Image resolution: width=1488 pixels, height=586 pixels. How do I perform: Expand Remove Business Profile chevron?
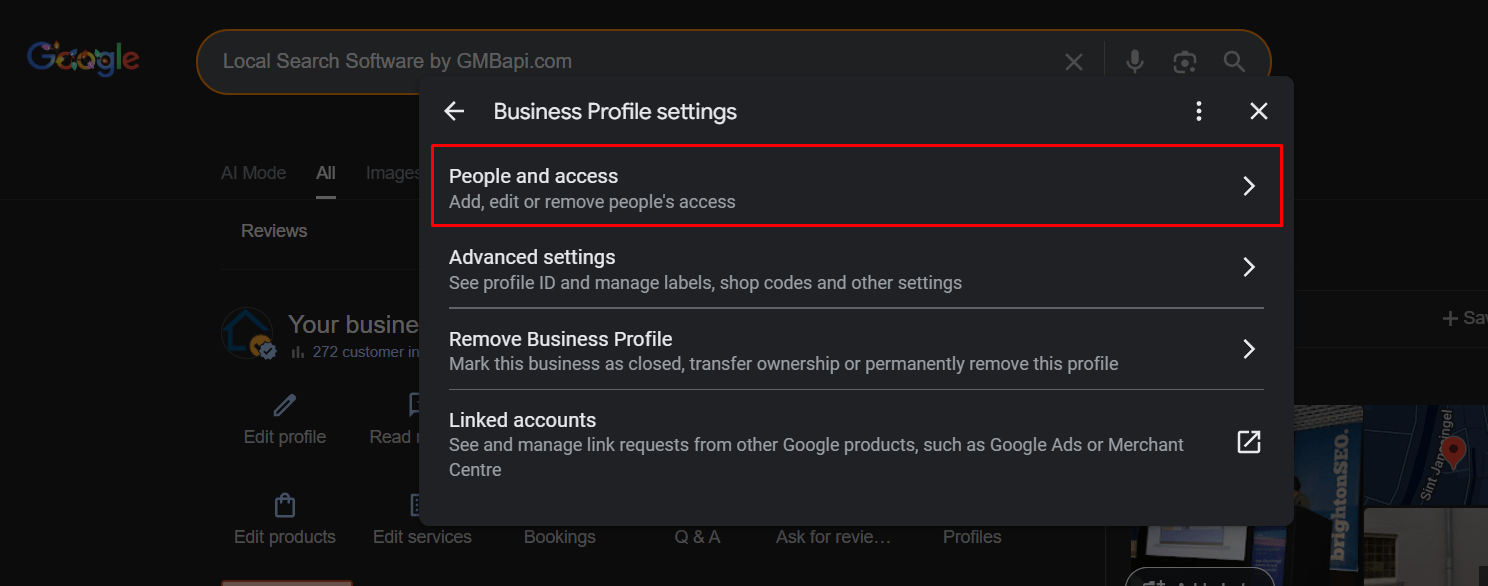tap(1249, 349)
